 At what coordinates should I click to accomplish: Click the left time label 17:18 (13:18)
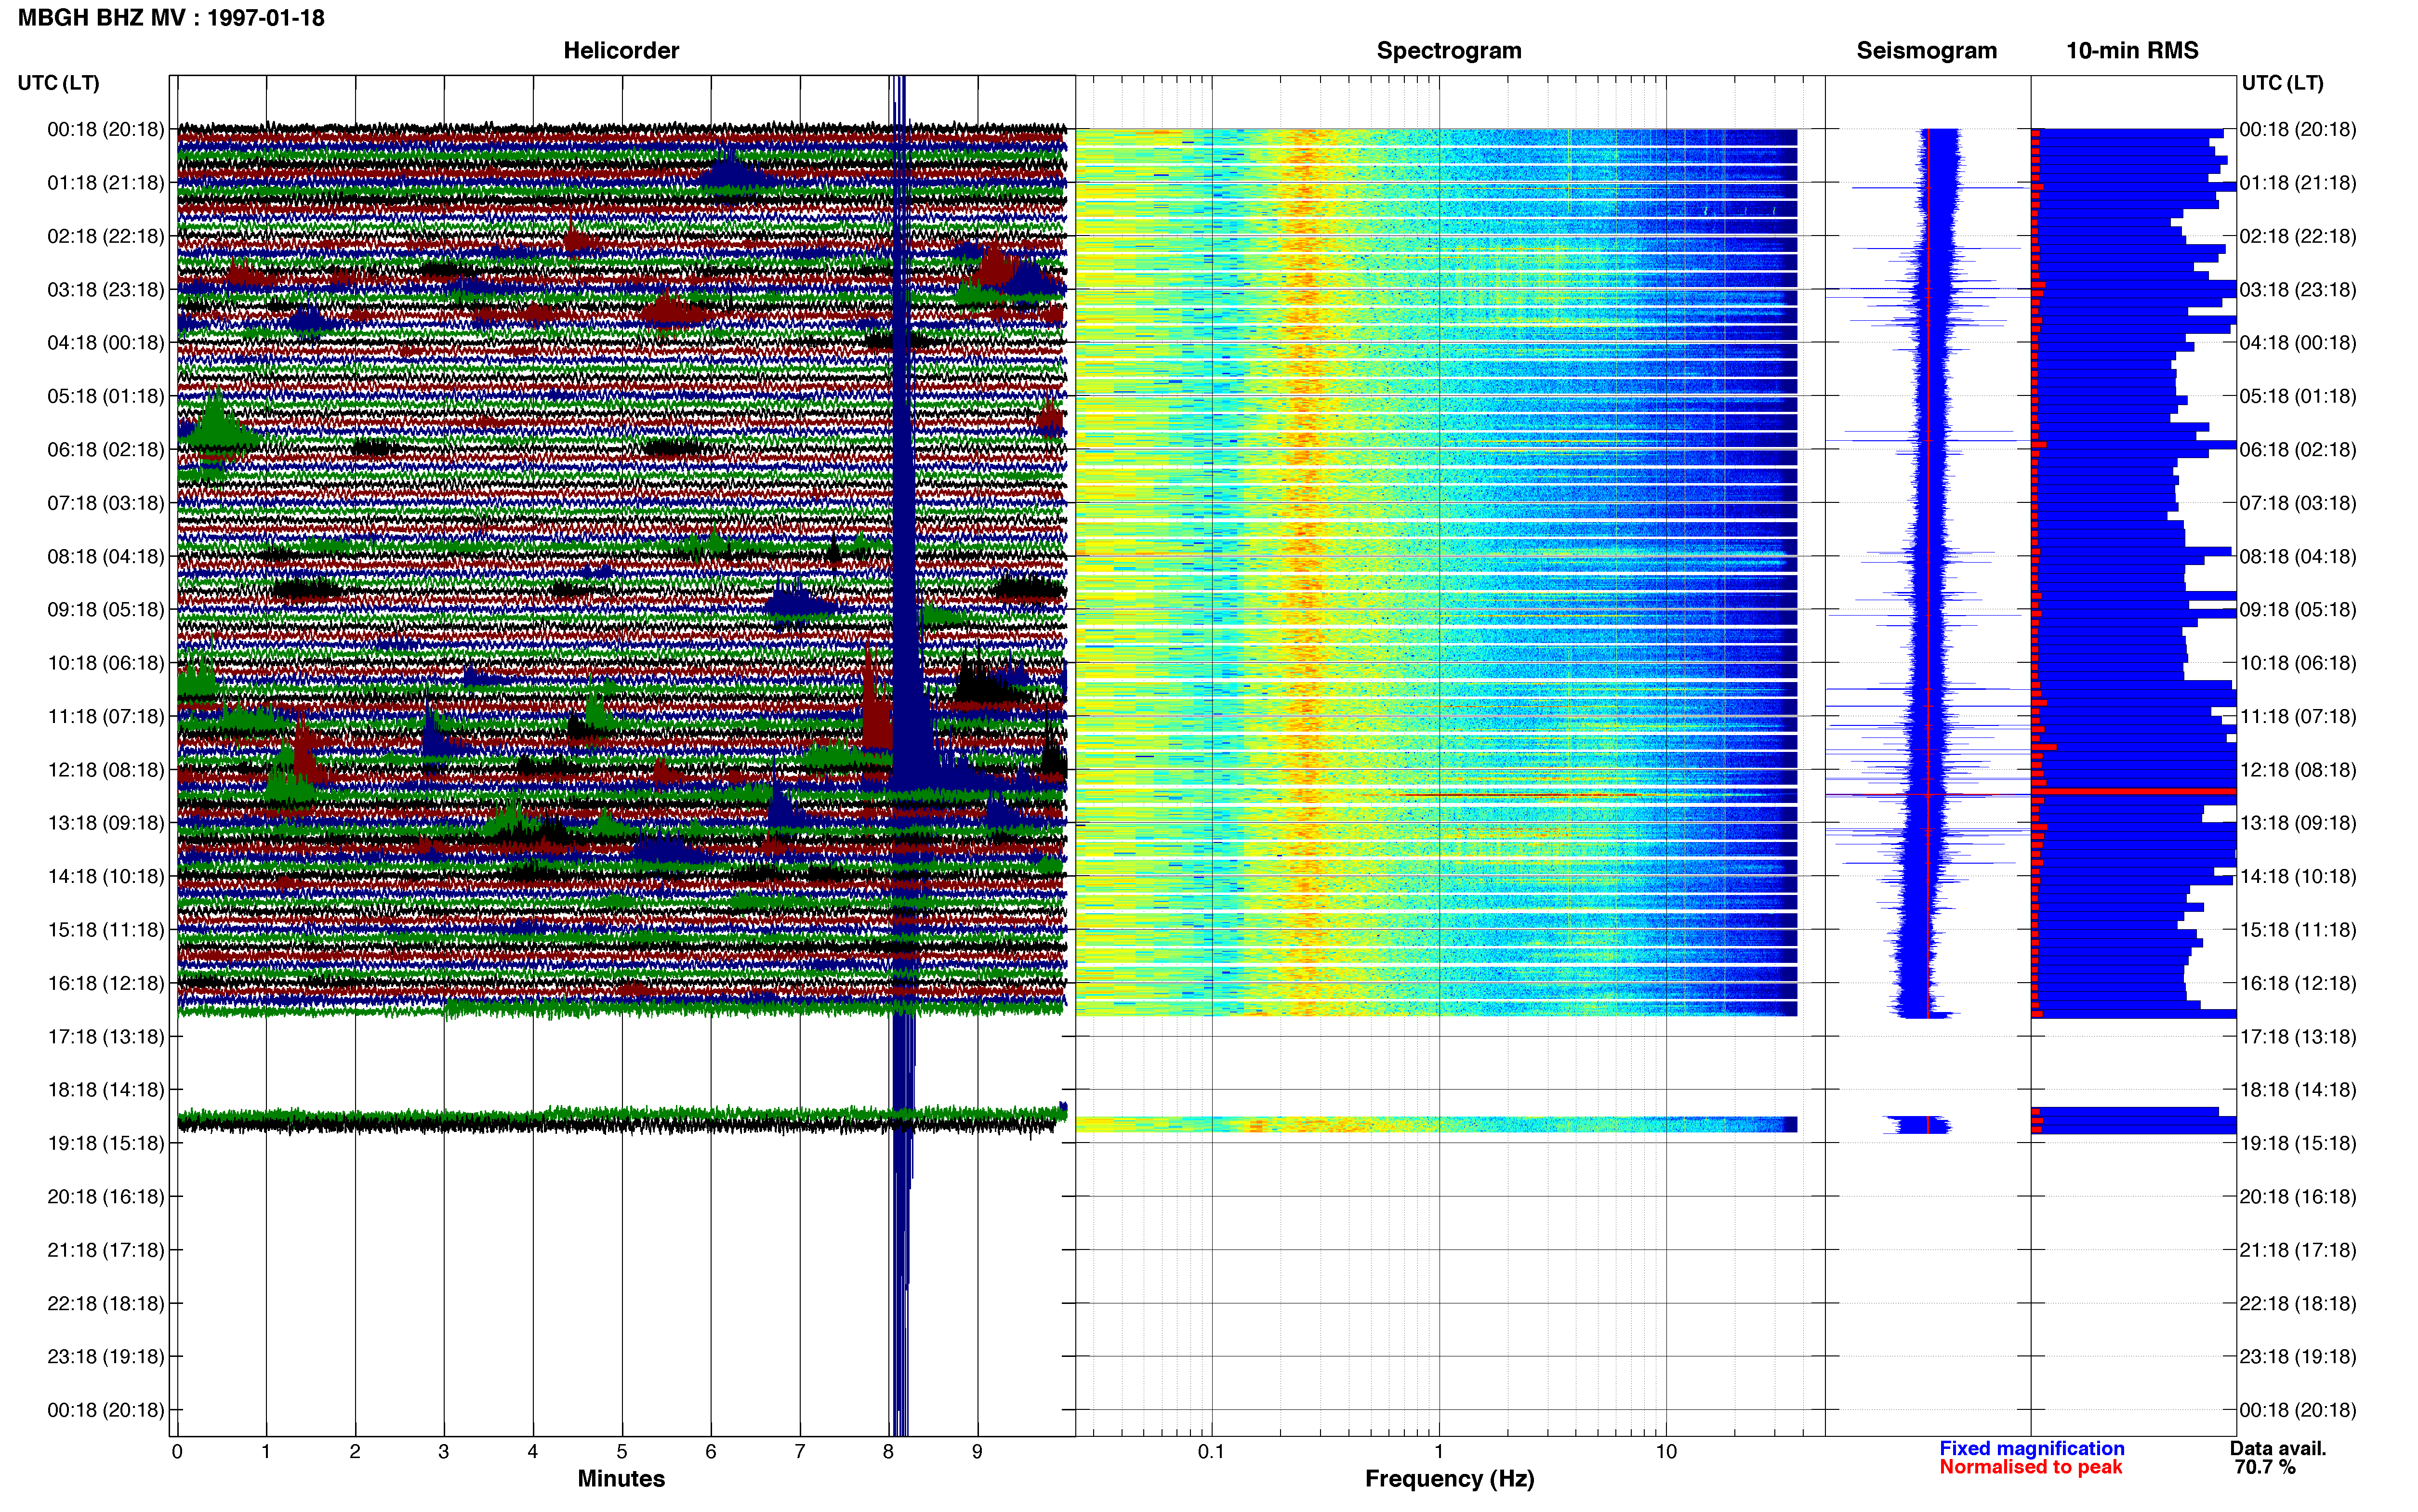[106, 1037]
